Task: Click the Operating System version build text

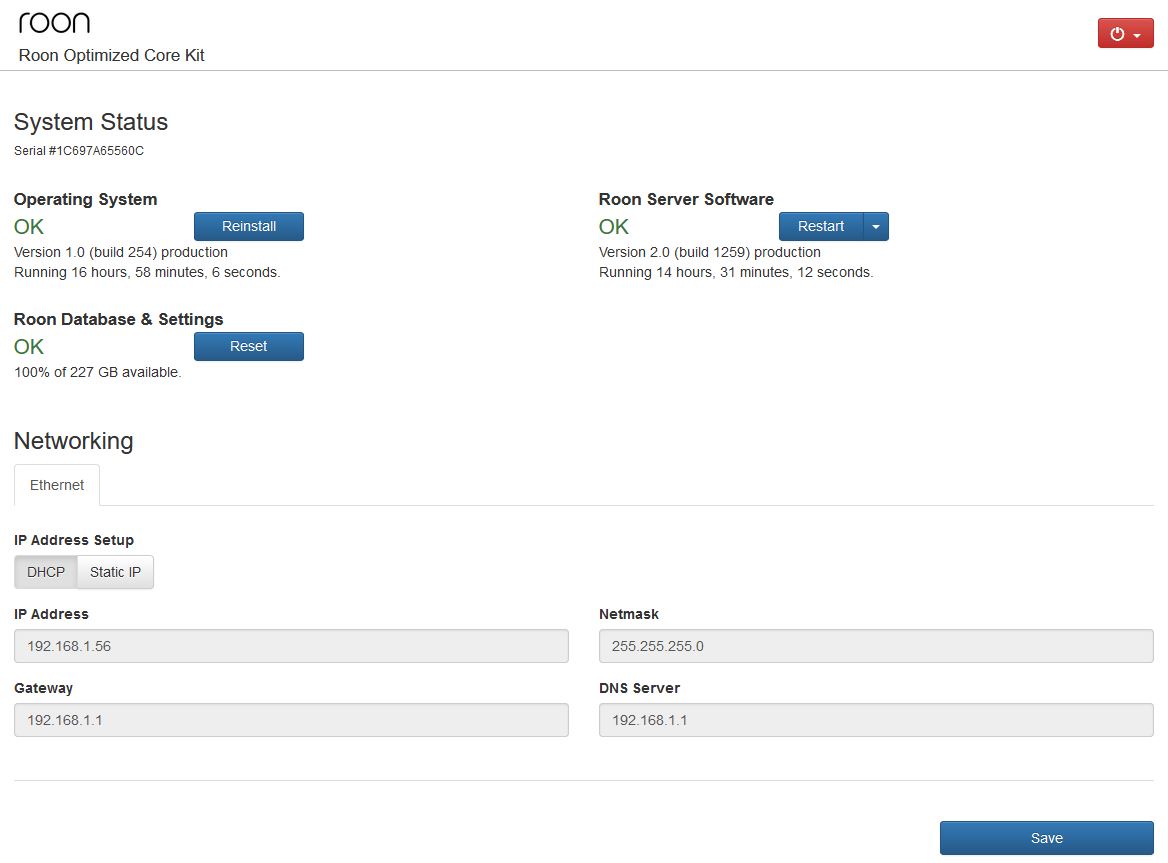Action: [x=121, y=252]
